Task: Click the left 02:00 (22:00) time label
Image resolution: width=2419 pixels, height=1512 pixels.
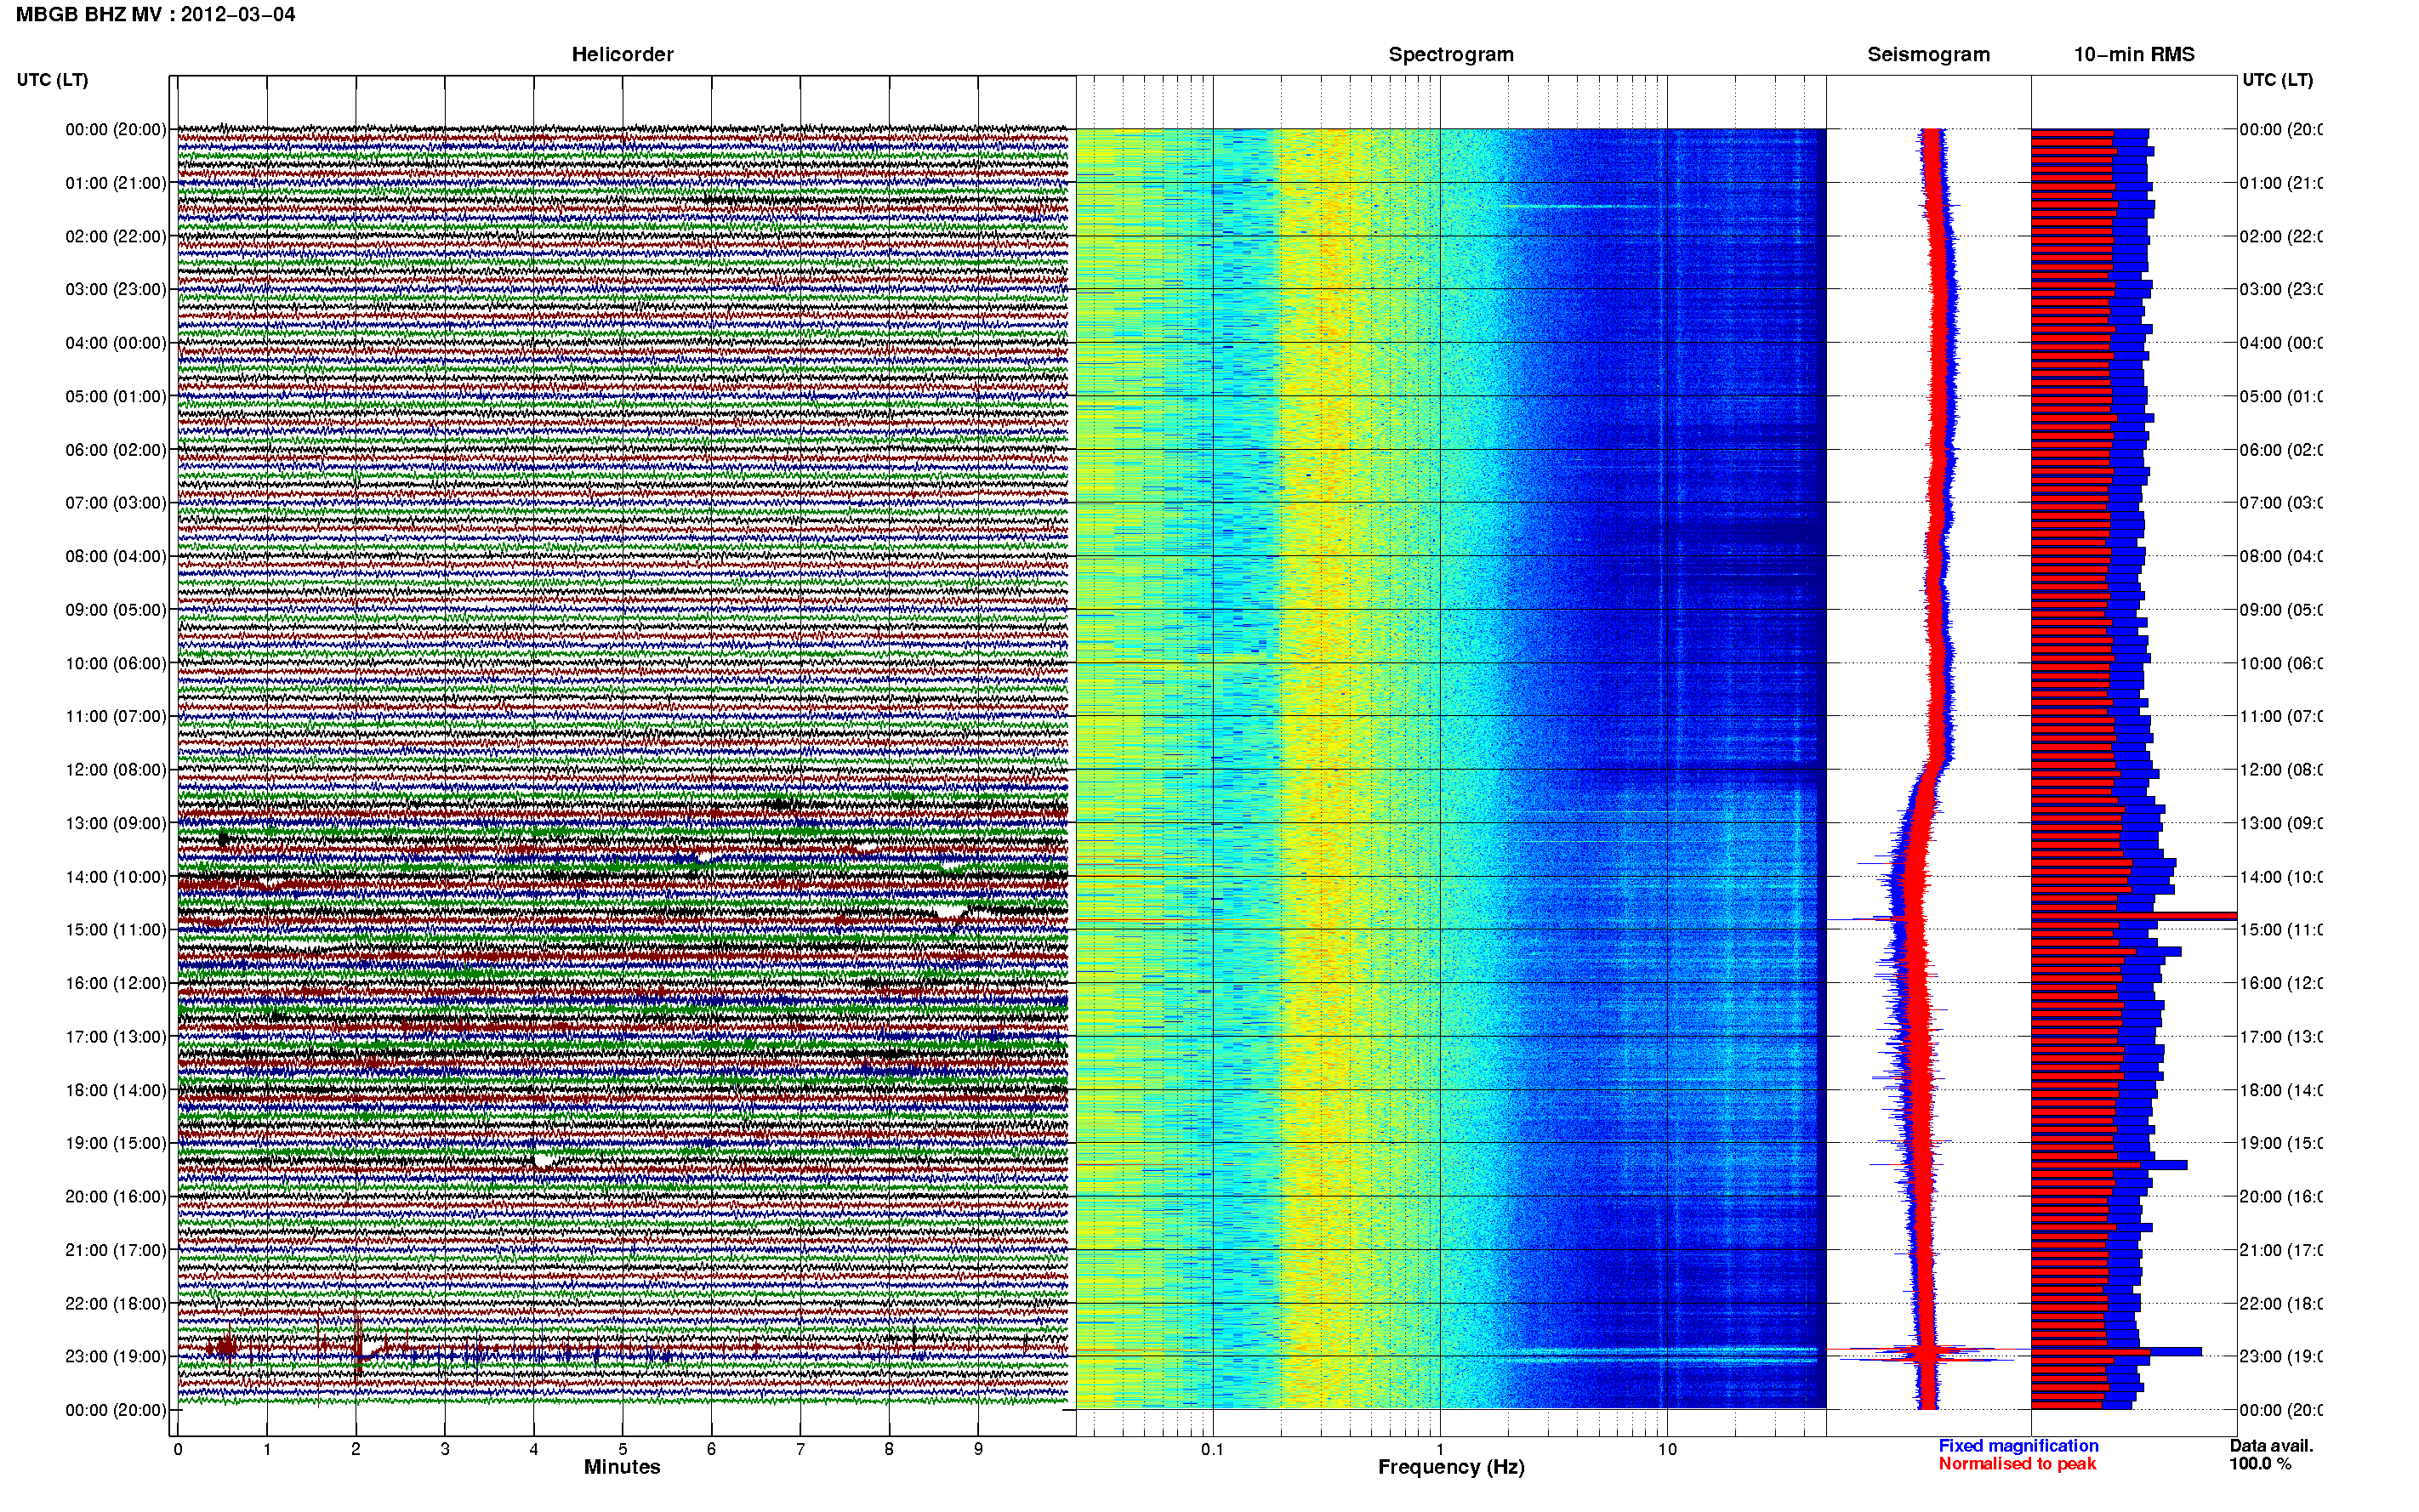Action: tap(116, 236)
